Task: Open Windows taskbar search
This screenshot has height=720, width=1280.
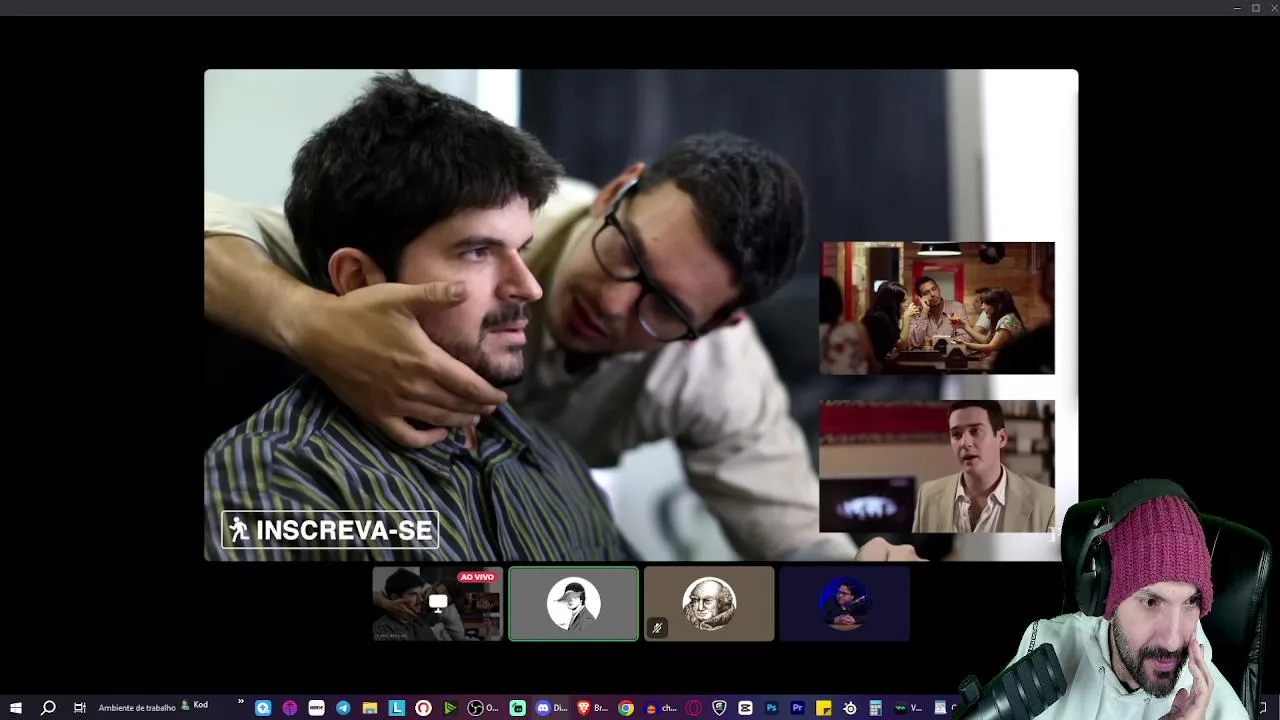Action: (x=47, y=708)
